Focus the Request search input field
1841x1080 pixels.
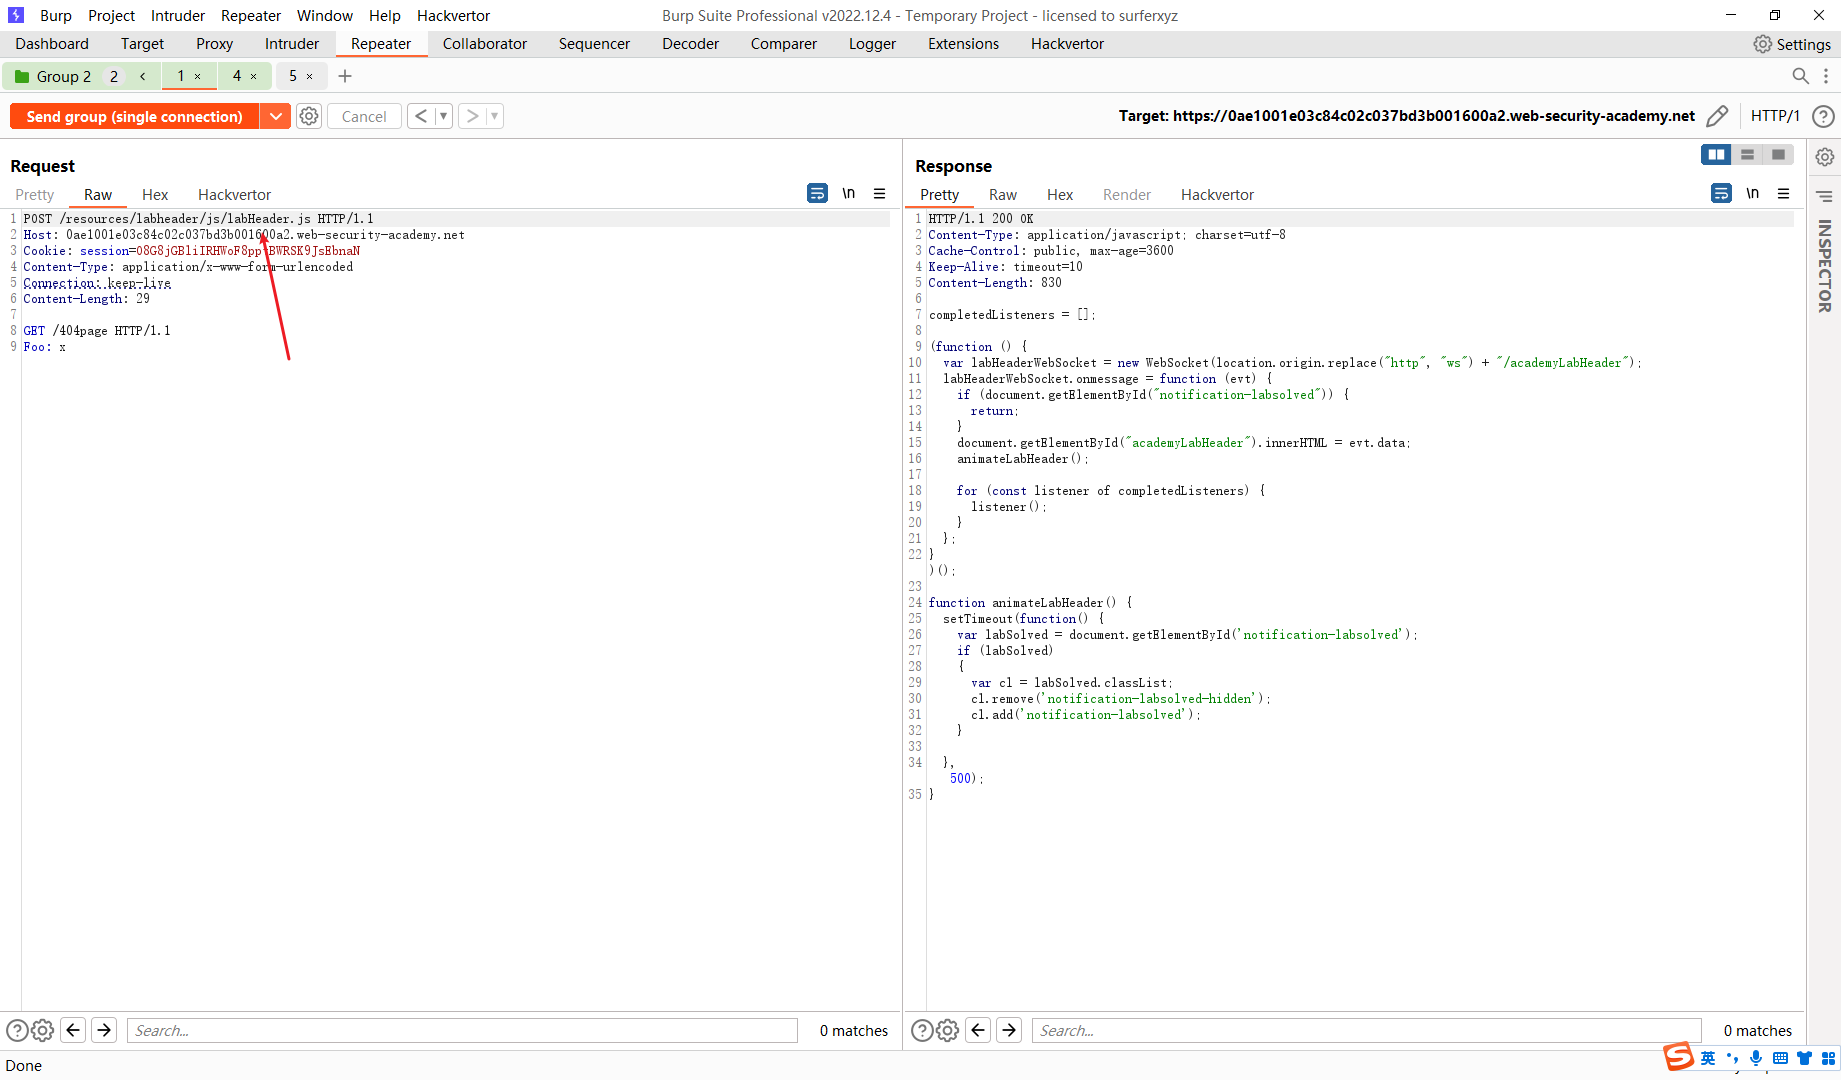[x=462, y=1030]
